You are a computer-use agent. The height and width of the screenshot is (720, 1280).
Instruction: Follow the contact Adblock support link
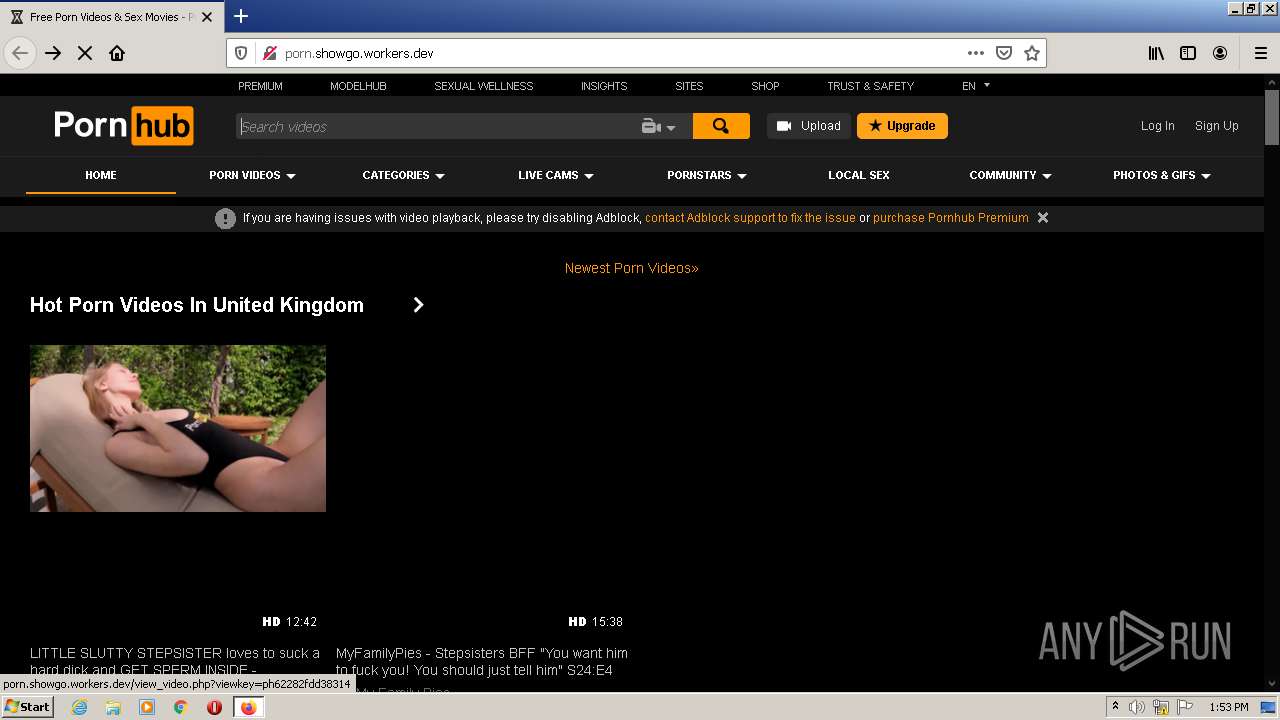(x=750, y=218)
